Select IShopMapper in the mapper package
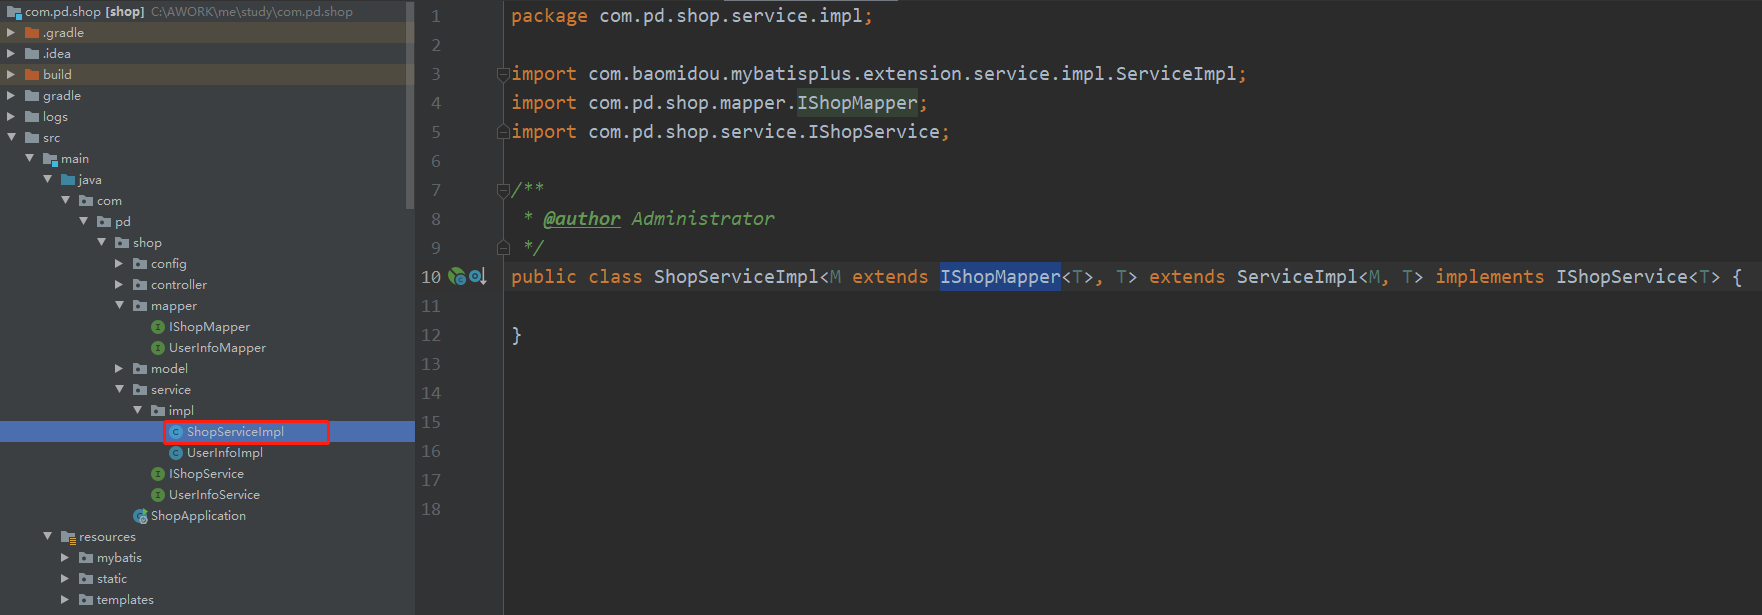Image resolution: width=1762 pixels, height=615 pixels. 209,327
